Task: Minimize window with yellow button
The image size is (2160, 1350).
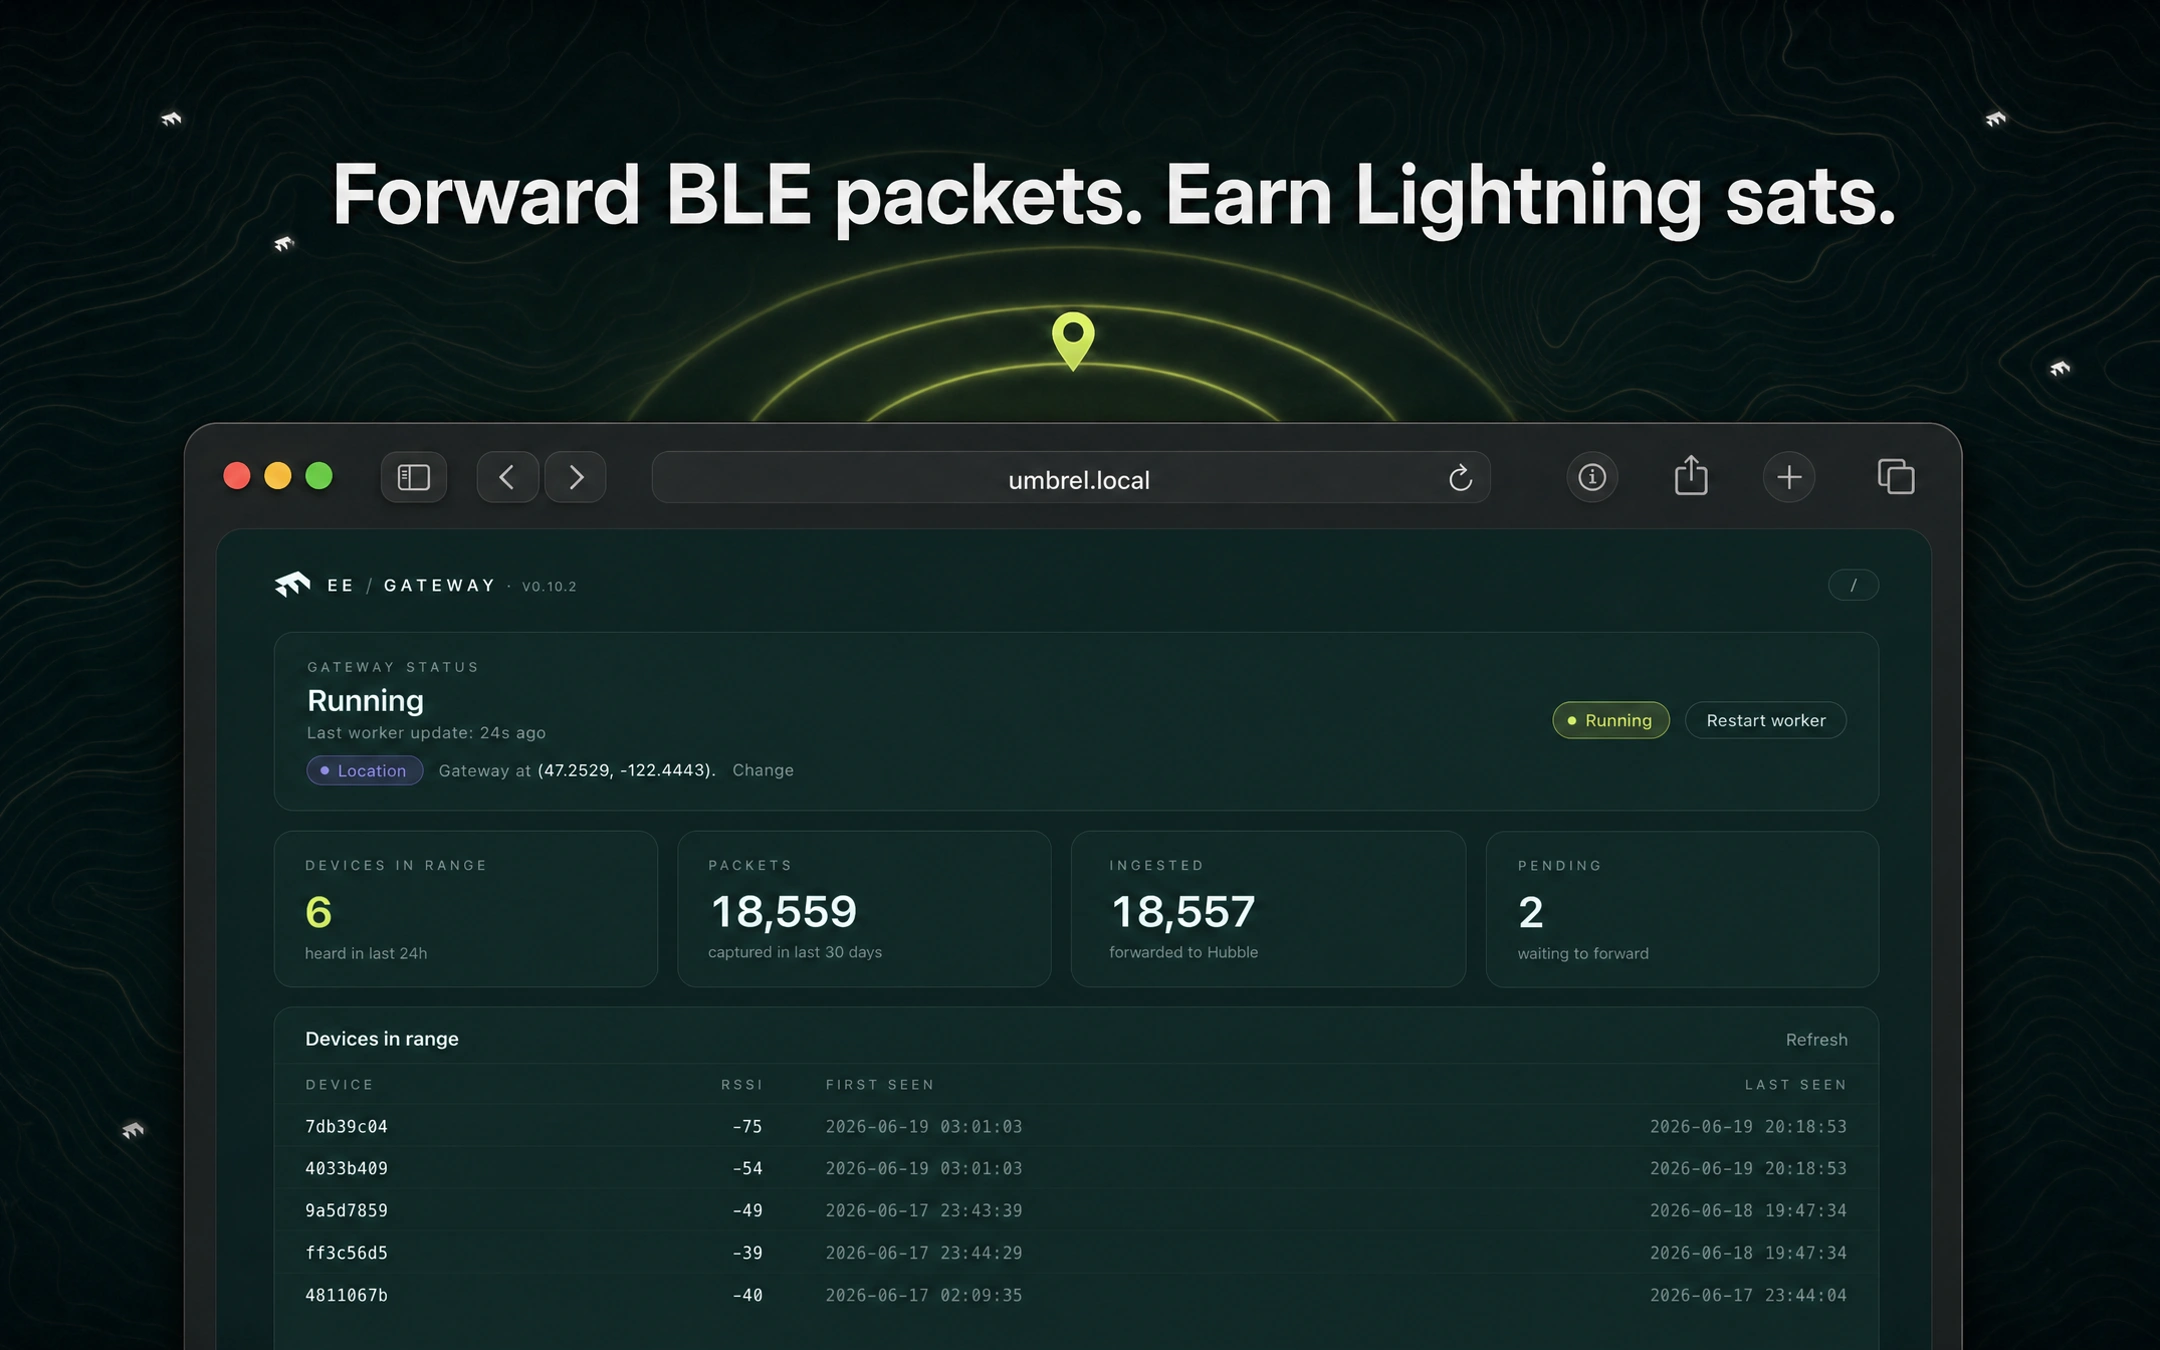Action: pos(278,476)
